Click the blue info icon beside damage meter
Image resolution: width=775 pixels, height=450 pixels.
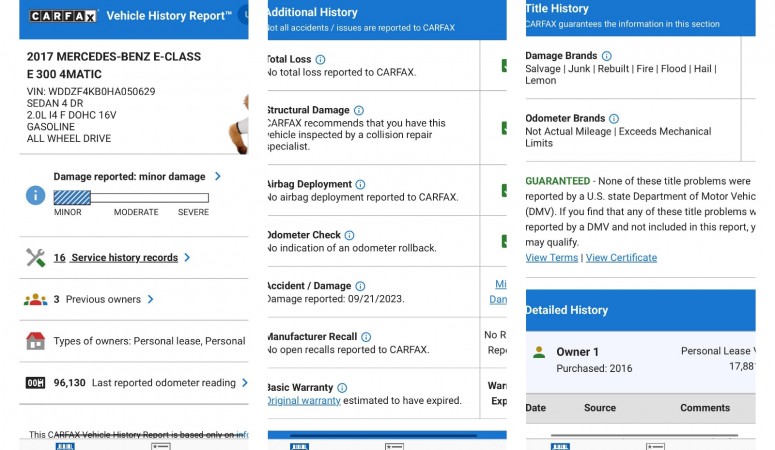coord(36,195)
